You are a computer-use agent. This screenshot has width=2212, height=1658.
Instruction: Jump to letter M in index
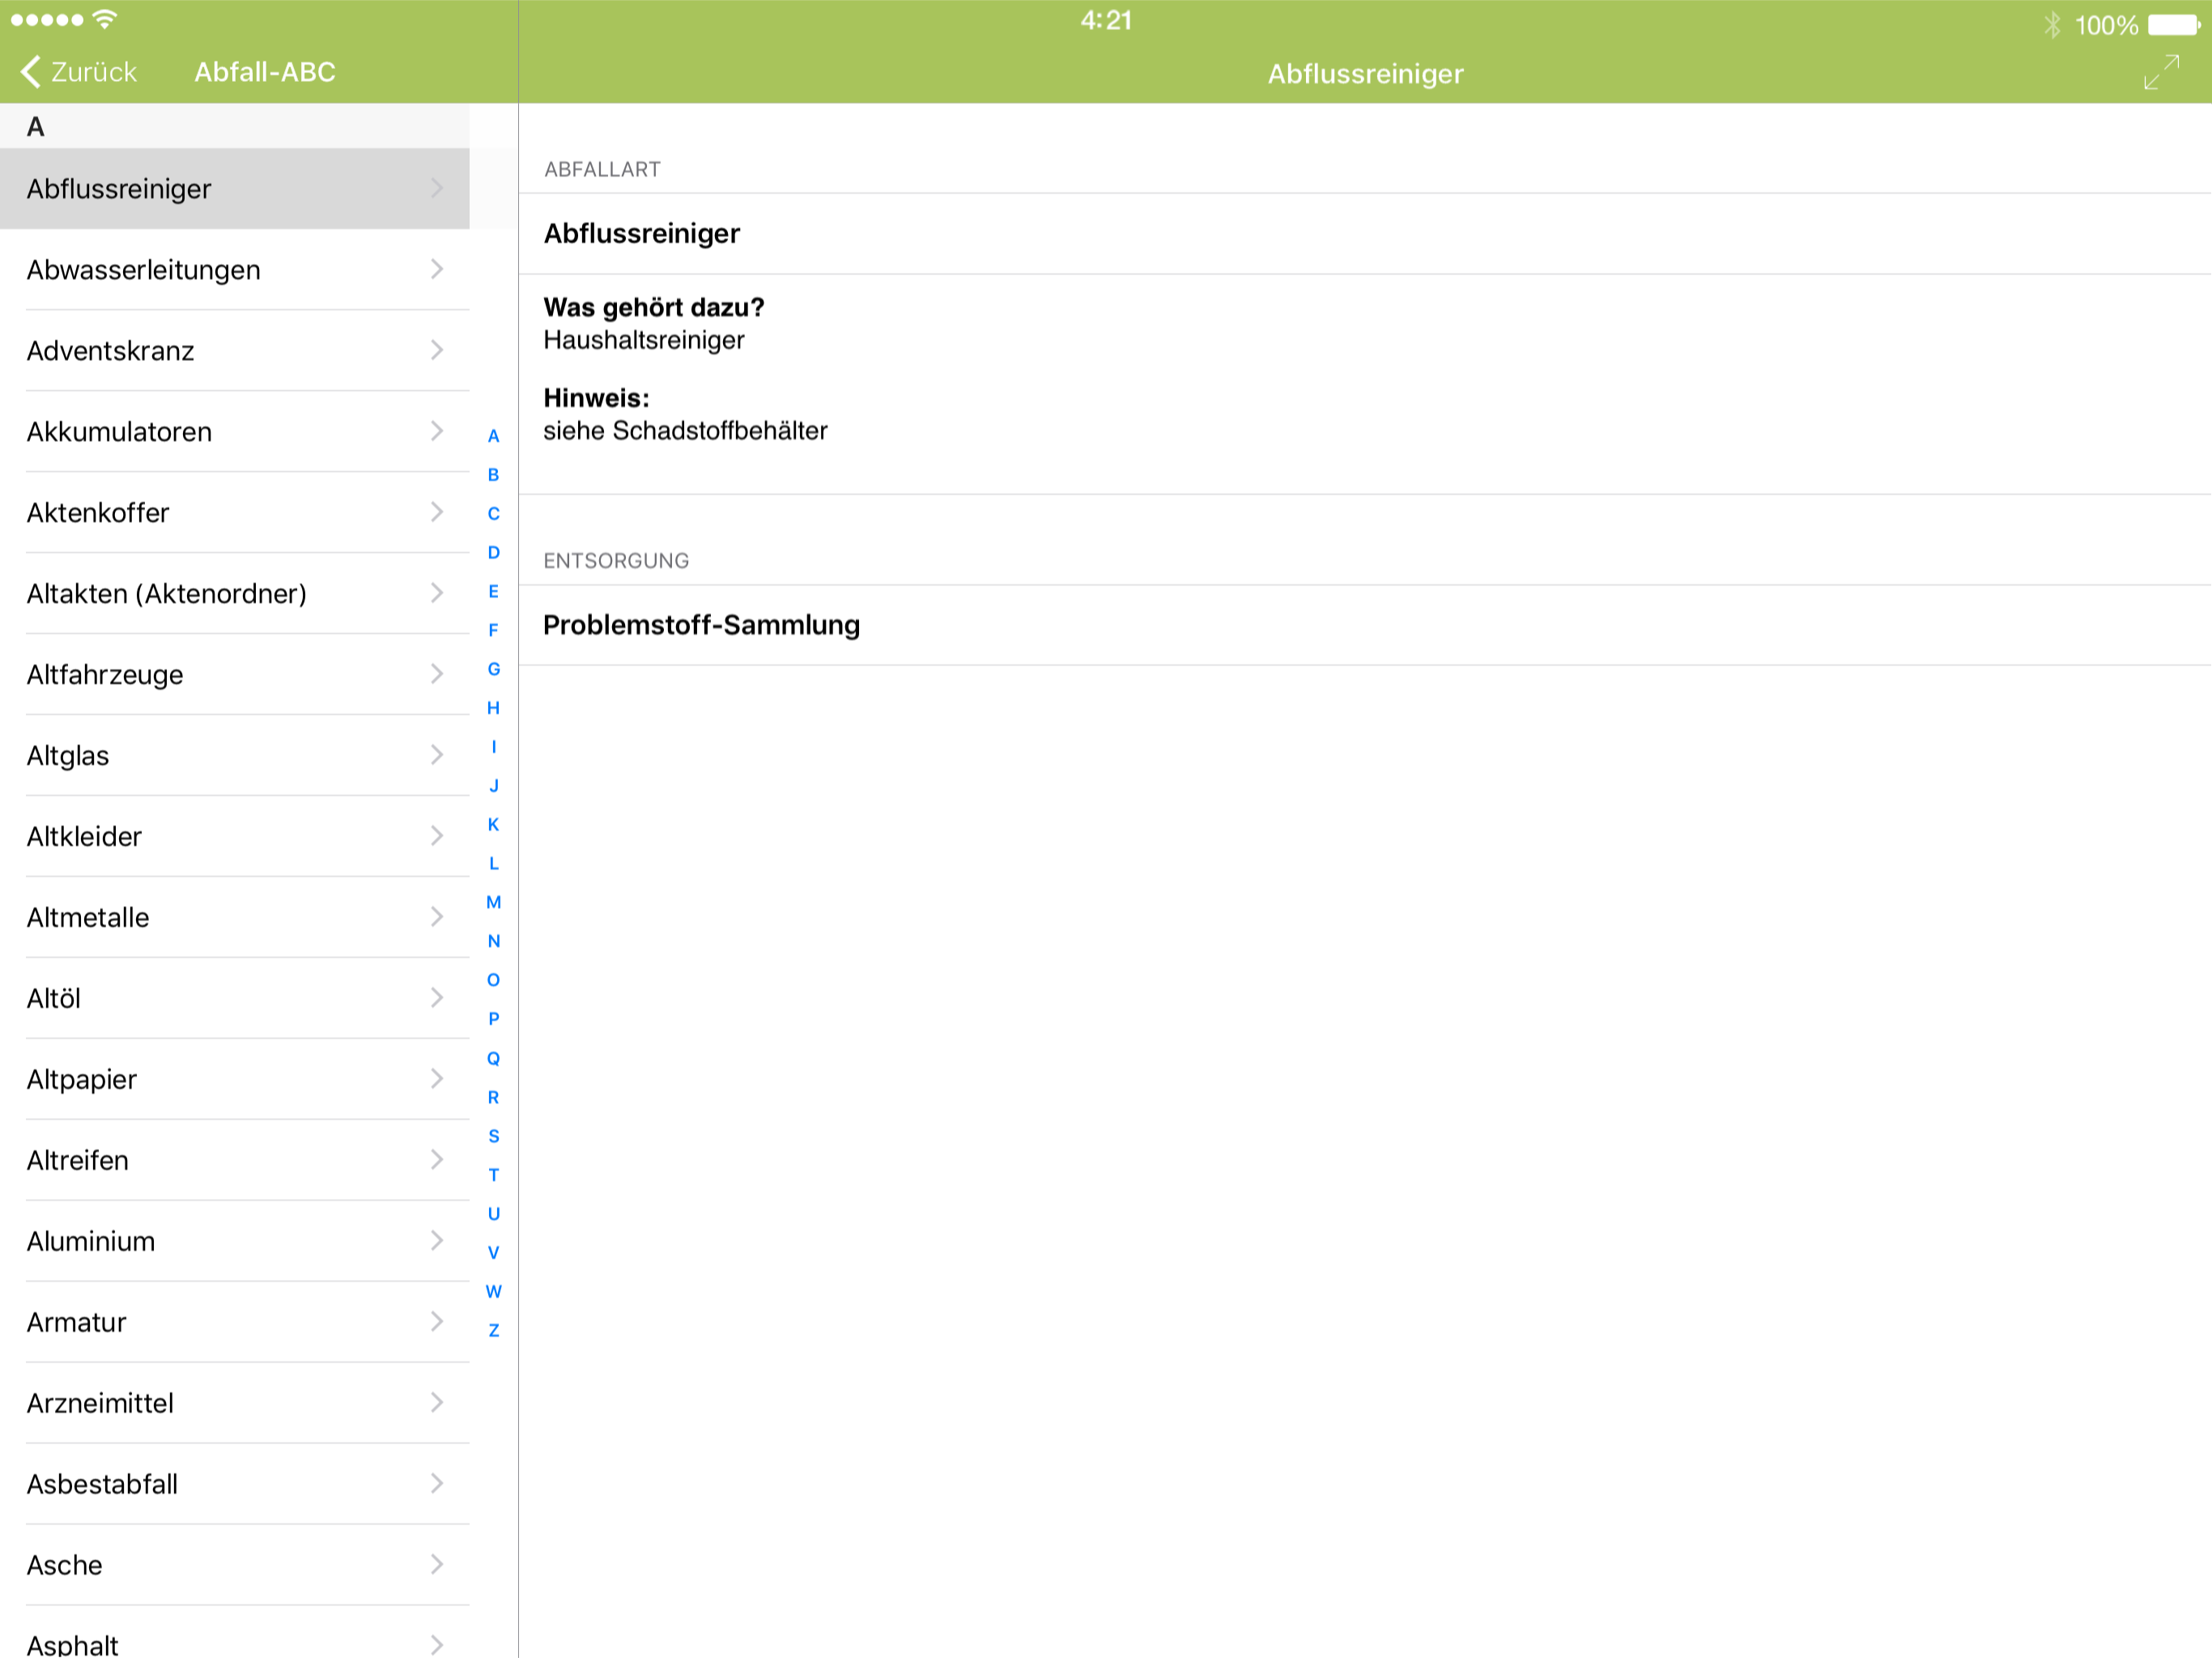click(x=494, y=903)
